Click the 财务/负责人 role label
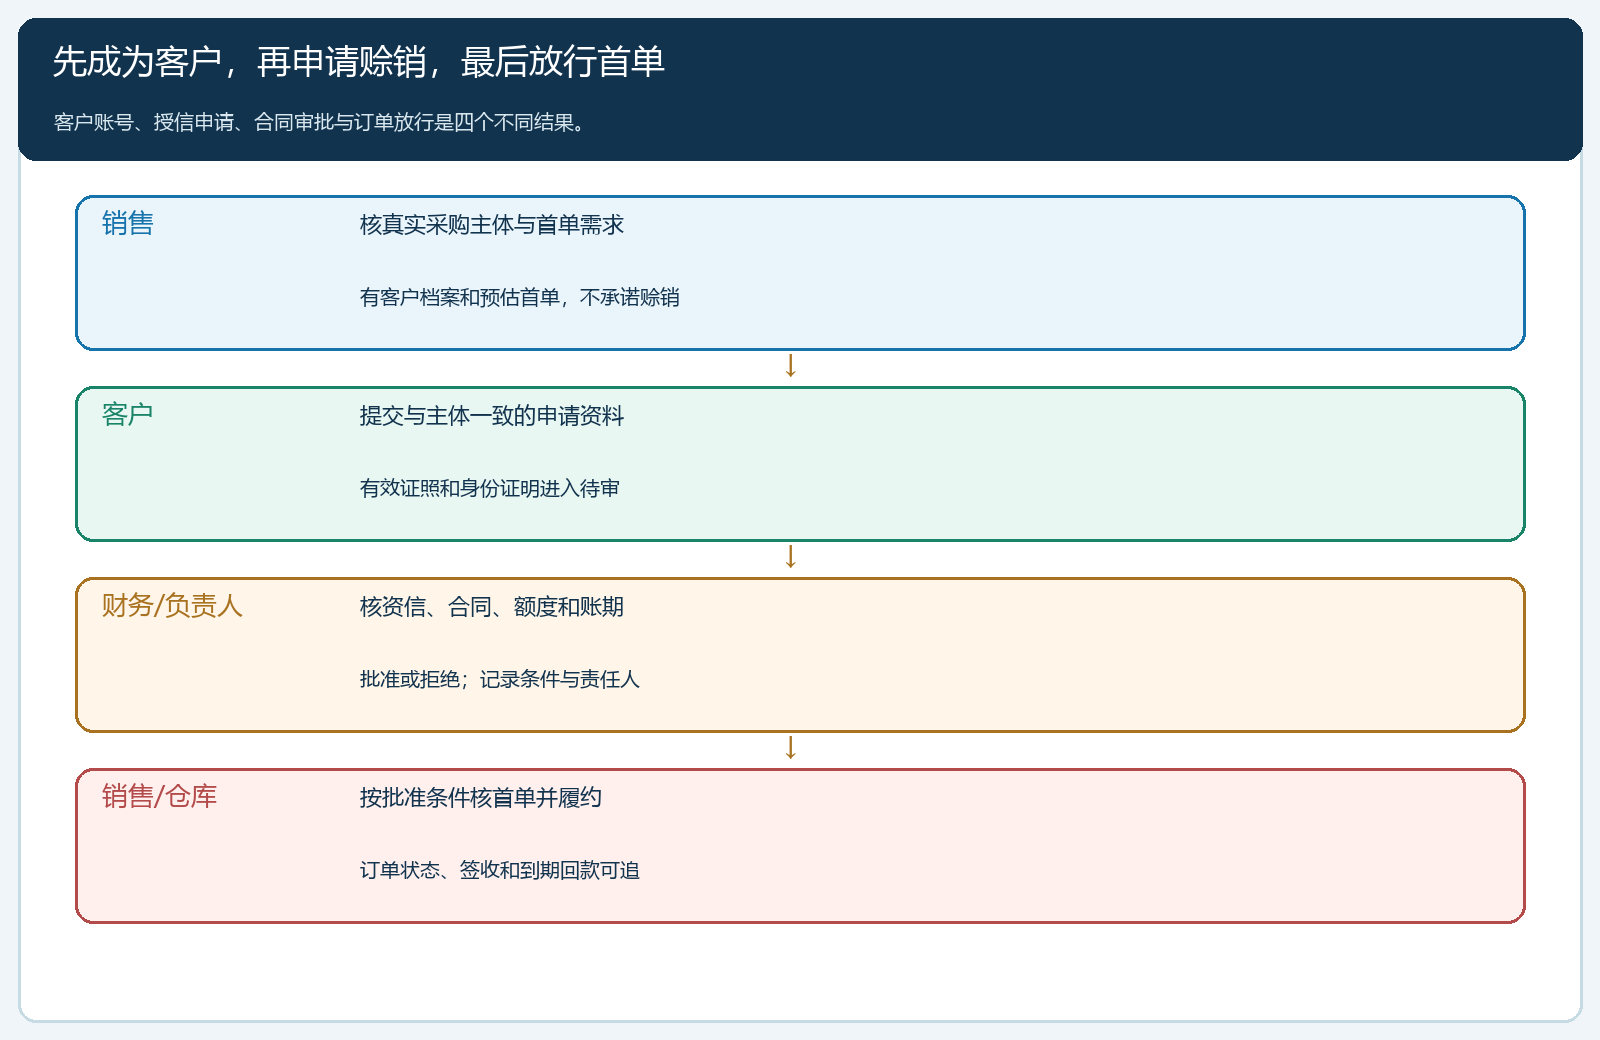The width and height of the screenshot is (1600, 1040). point(172,605)
